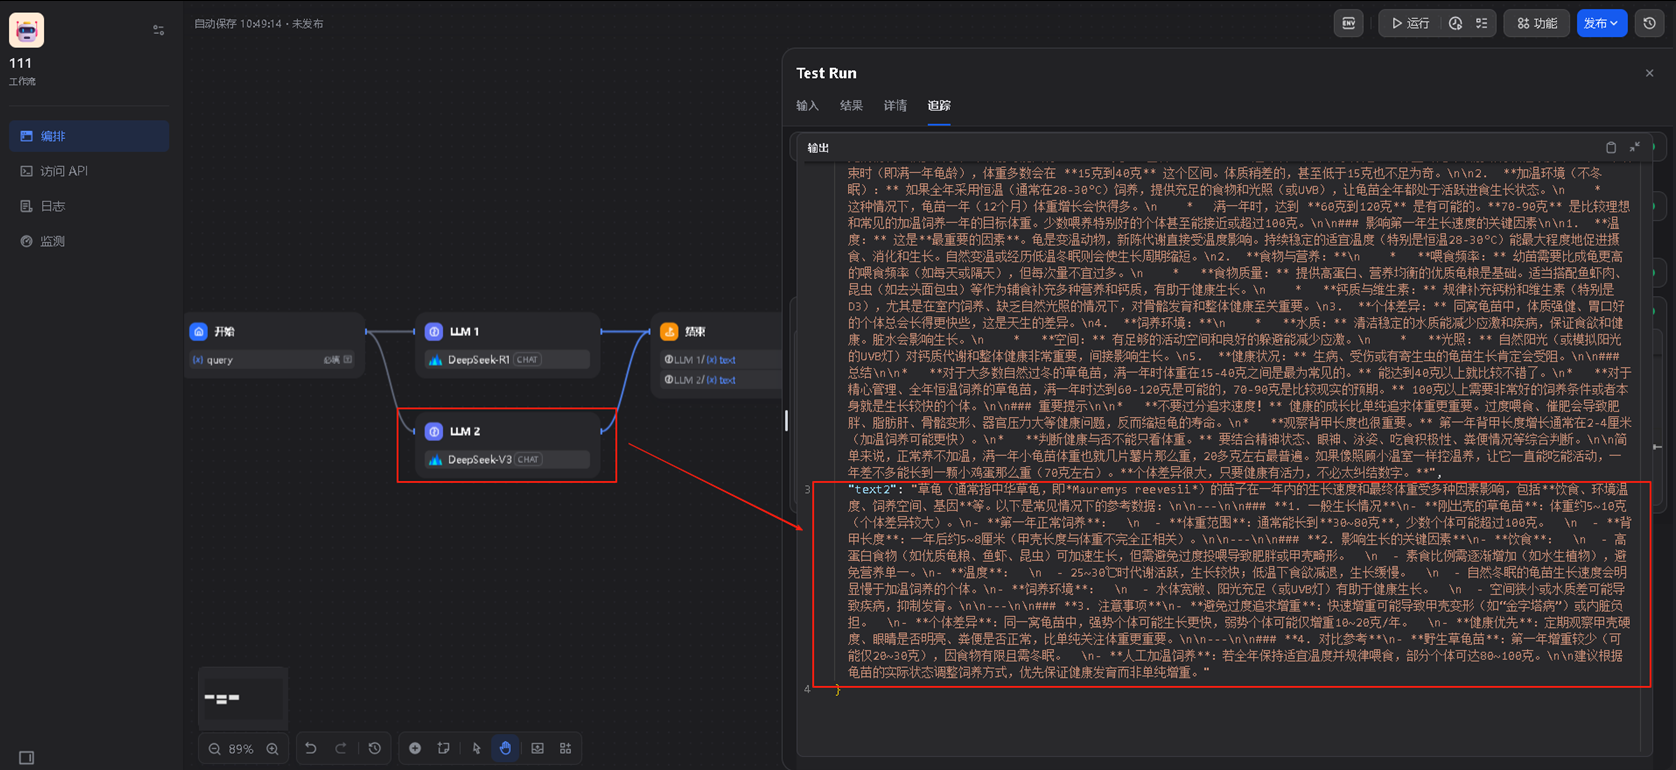Click the panel resize handle on left edge
Image resolution: width=1676 pixels, height=770 pixels.
786,420
